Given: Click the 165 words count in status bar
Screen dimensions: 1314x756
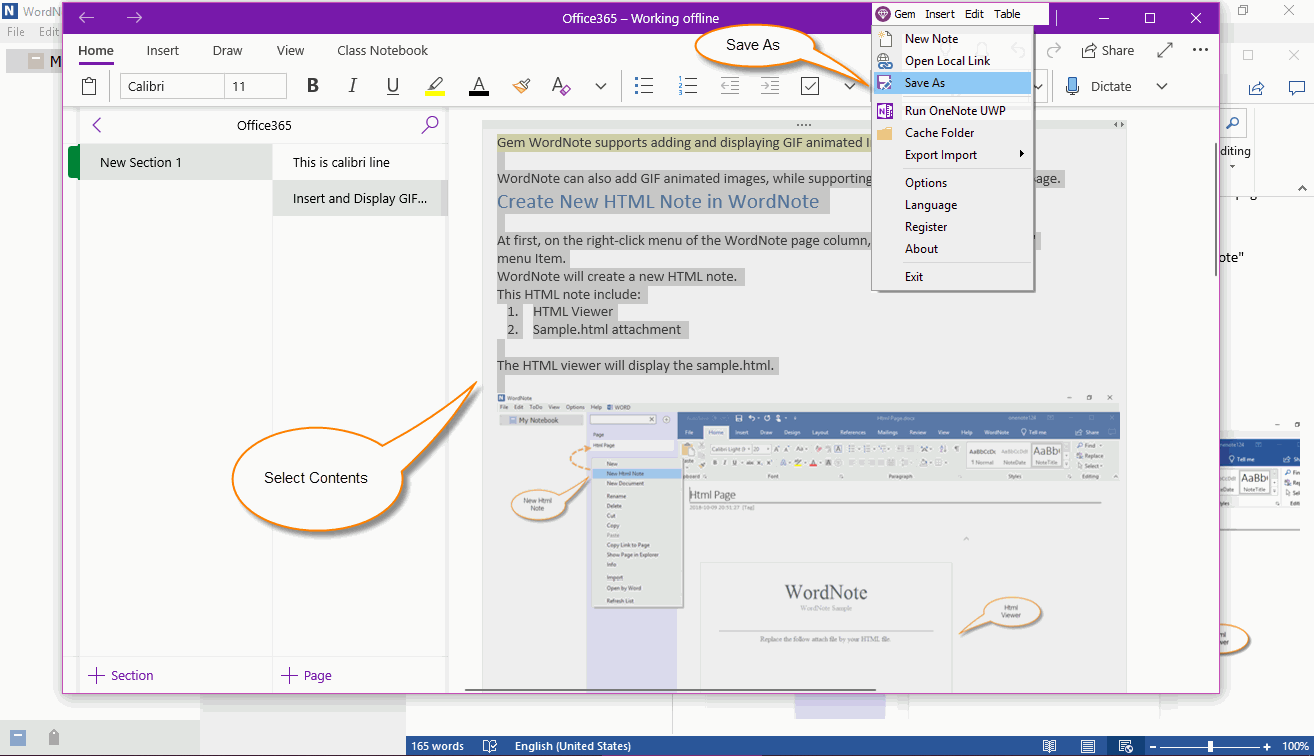Looking at the screenshot, I should click(x=437, y=746).
